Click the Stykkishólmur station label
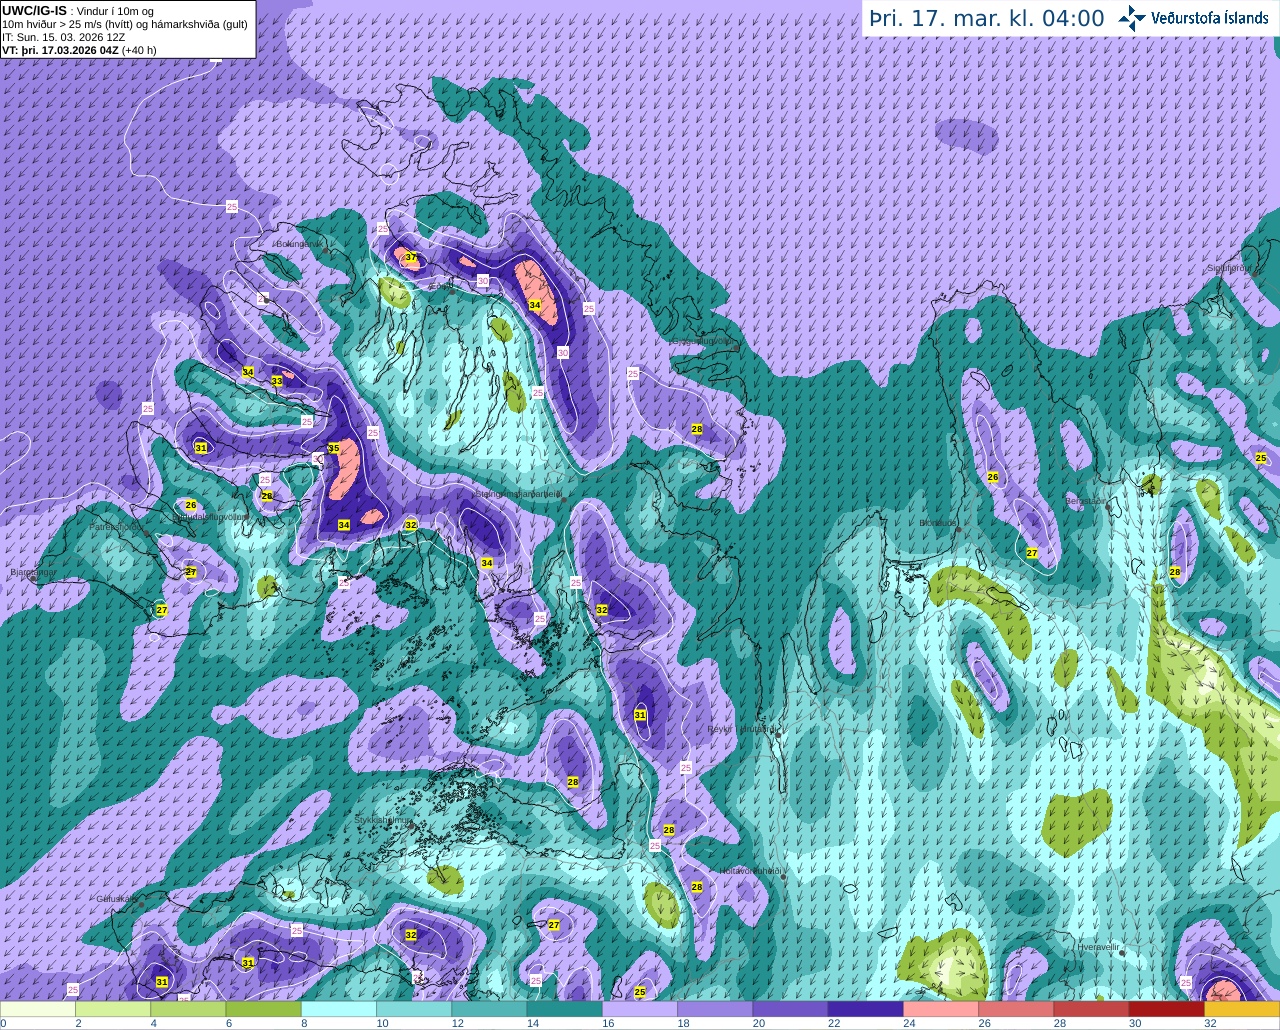The image size is (1280, 1030). coord(383,820)
